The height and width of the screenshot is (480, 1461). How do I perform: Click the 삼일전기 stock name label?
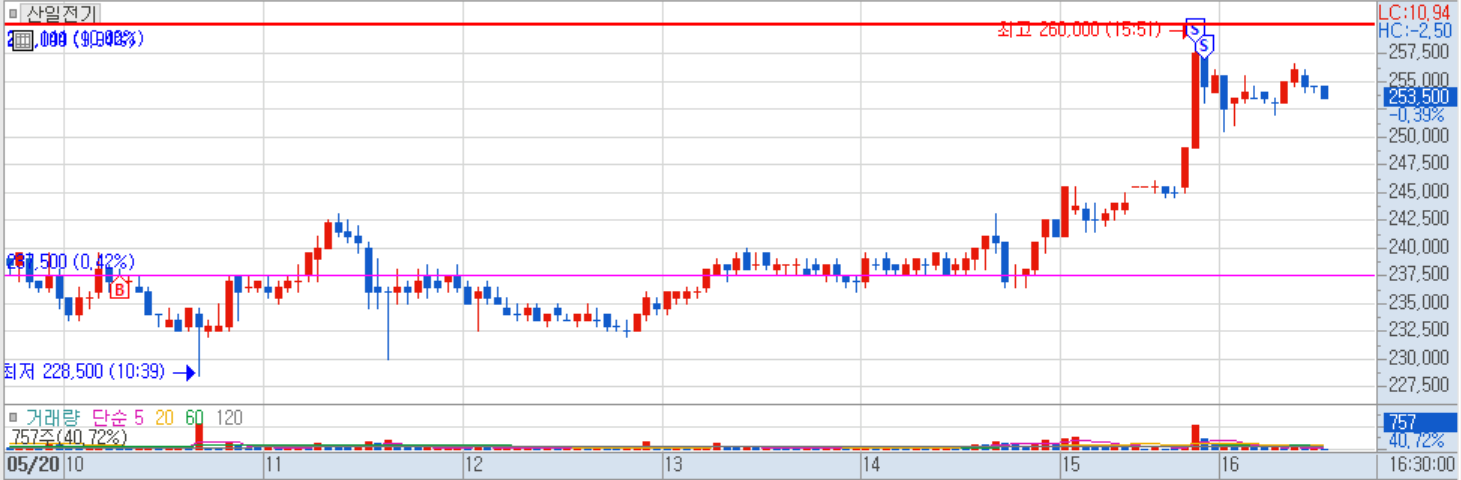tap(60, 14)
